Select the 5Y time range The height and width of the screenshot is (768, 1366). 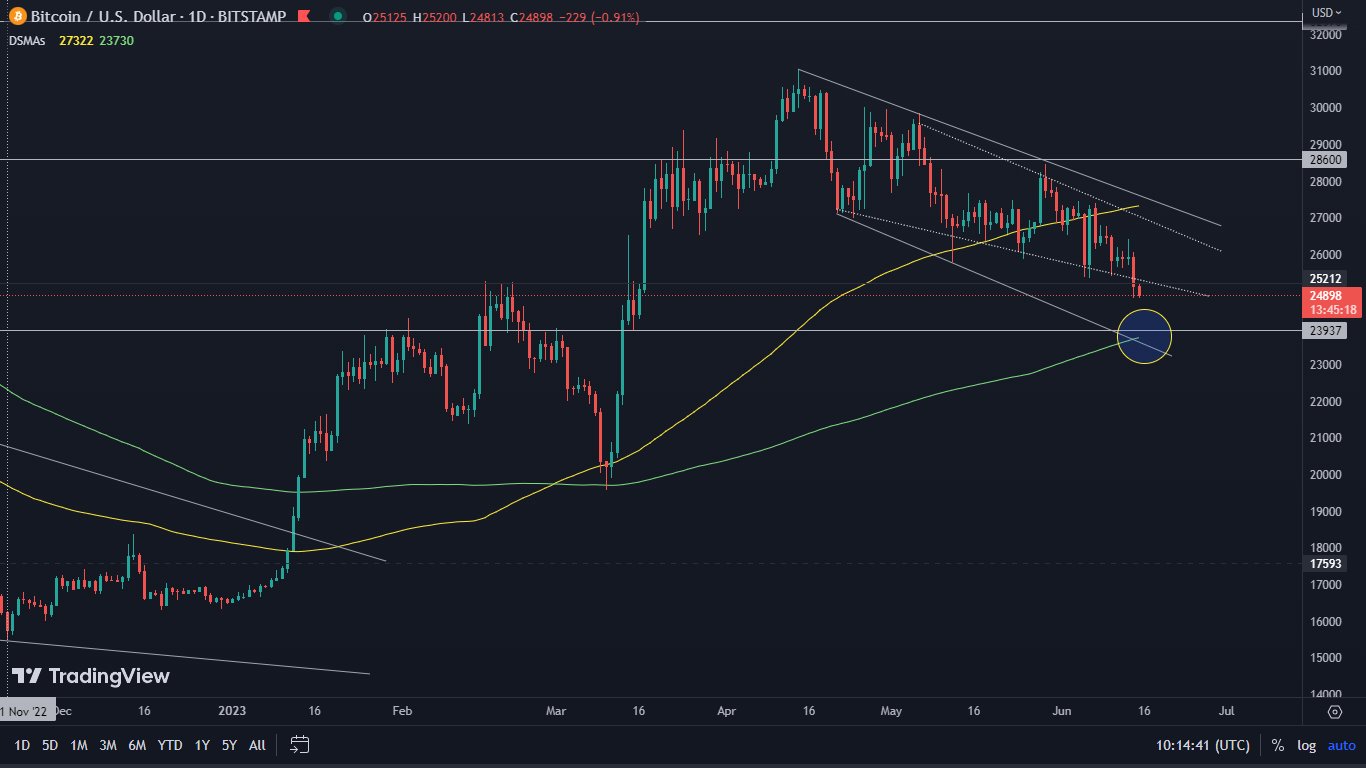tap(230, 745)
